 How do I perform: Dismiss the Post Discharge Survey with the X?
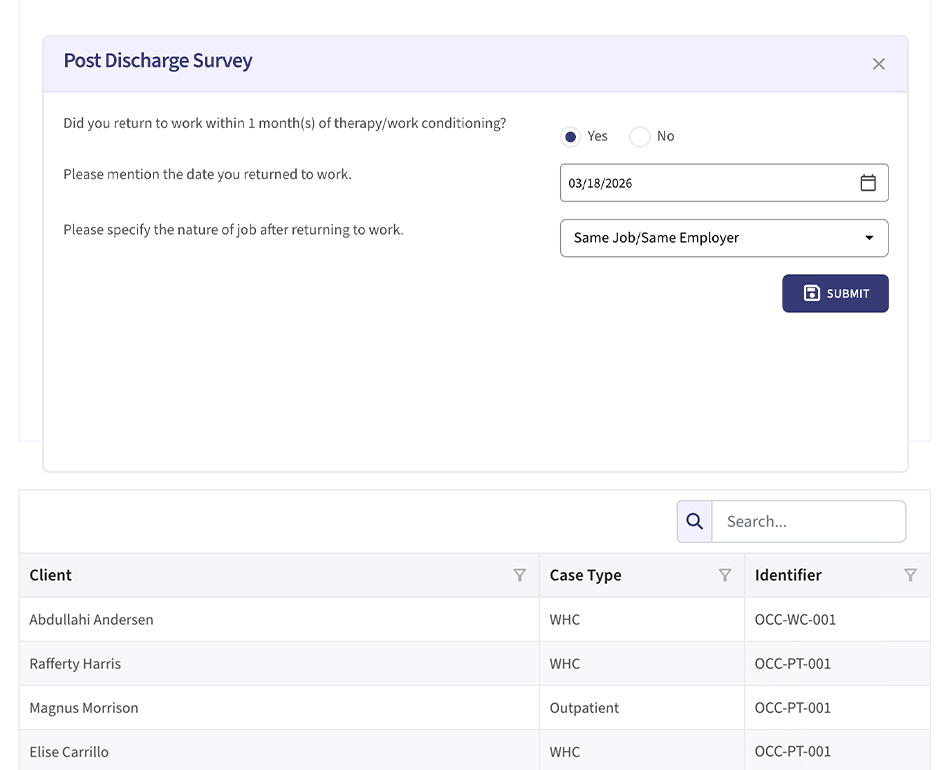878,63
